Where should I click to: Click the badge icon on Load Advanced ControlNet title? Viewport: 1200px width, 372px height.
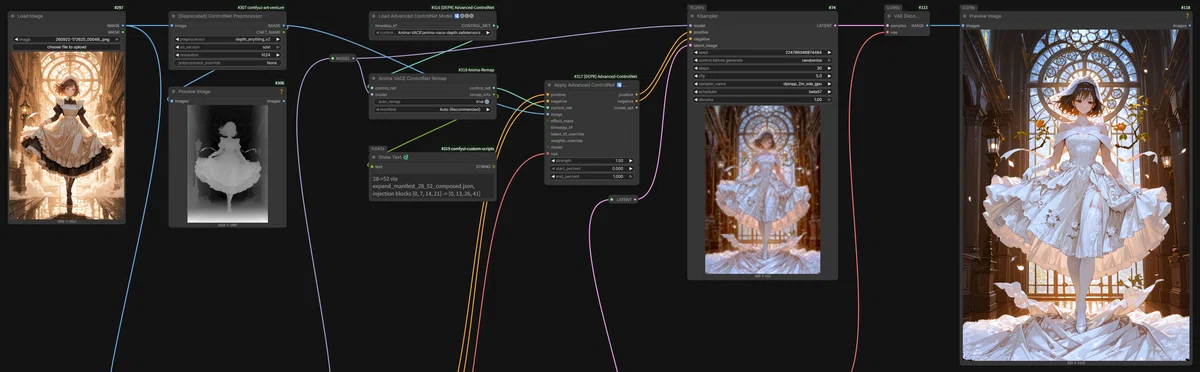tap(456, 16)
